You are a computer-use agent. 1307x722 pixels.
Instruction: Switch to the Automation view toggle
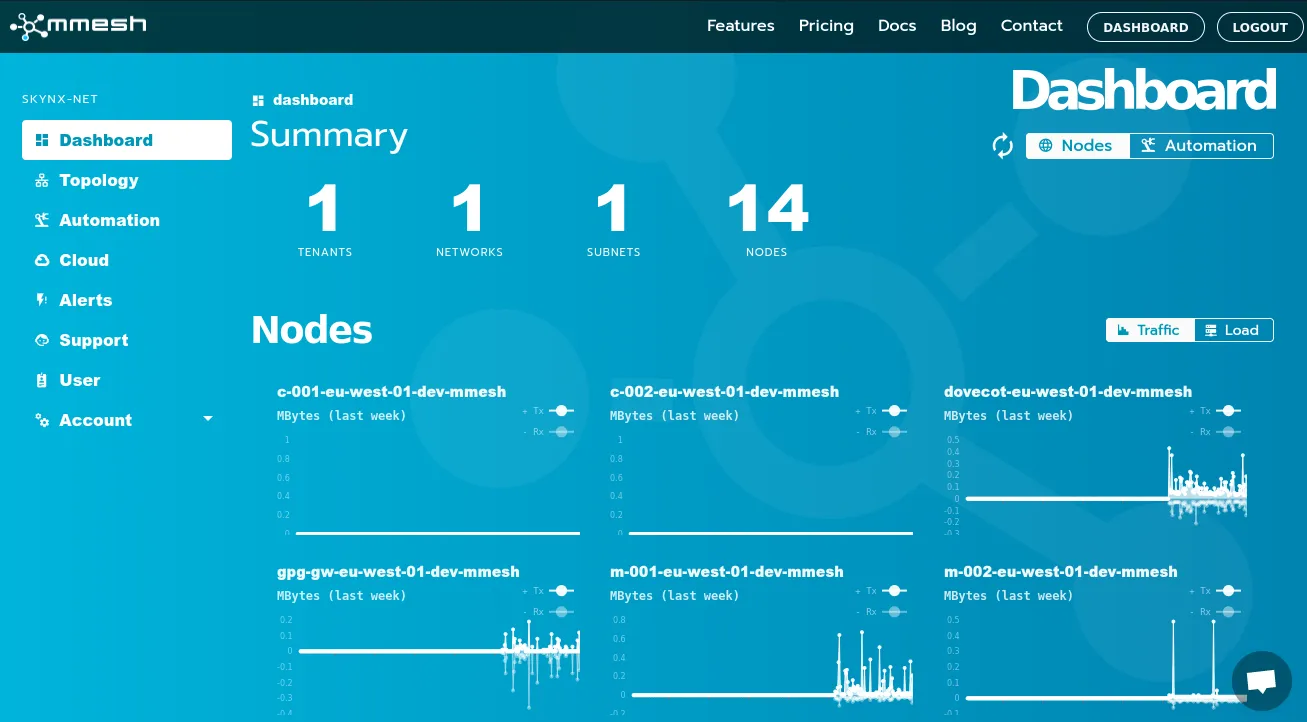coord(1201,146)
